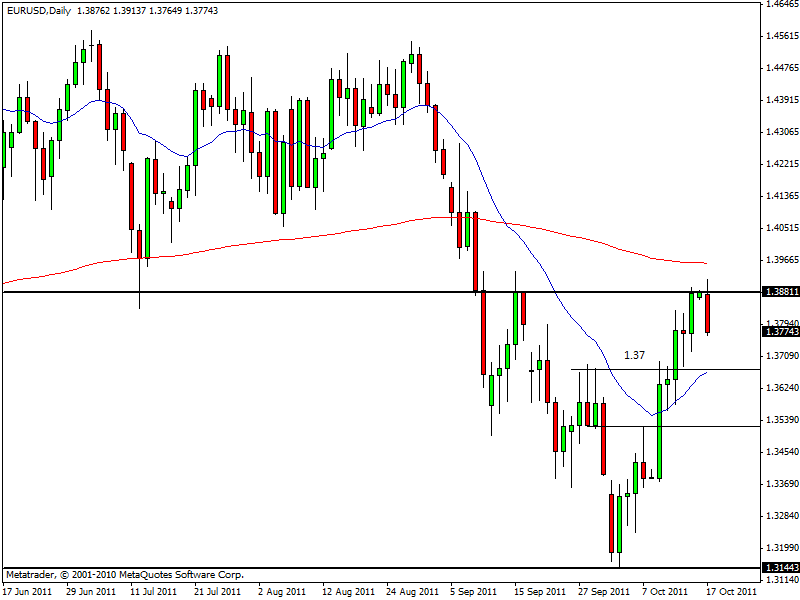Select the short horizontal line beside 1.37 label

(x=620, y=370)
